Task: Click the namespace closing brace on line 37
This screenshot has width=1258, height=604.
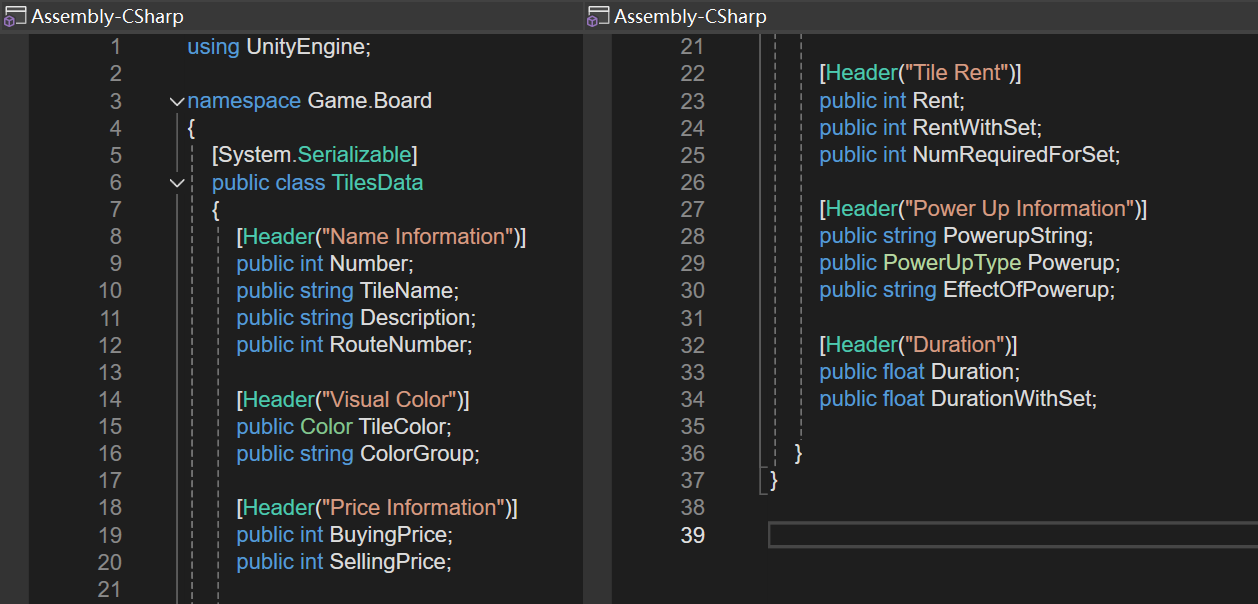Action: (x=773, y=481)
